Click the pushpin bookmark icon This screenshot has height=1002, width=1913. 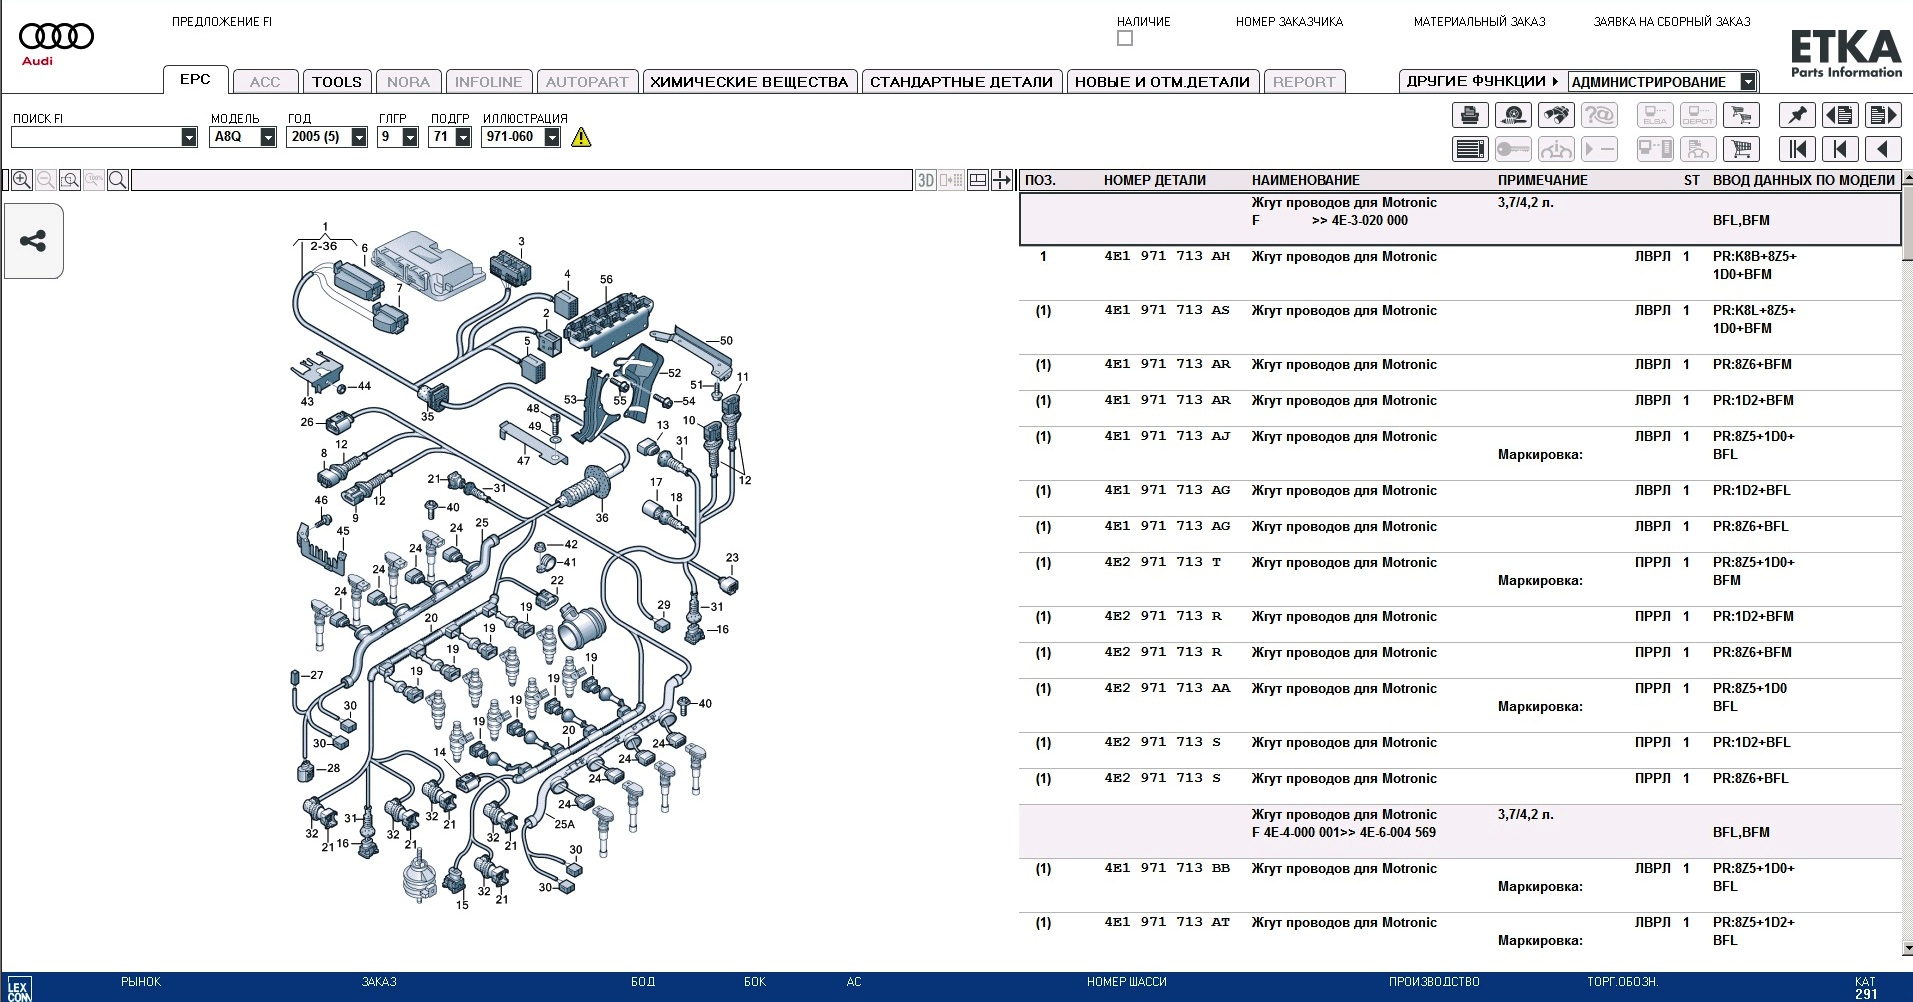1797,116
